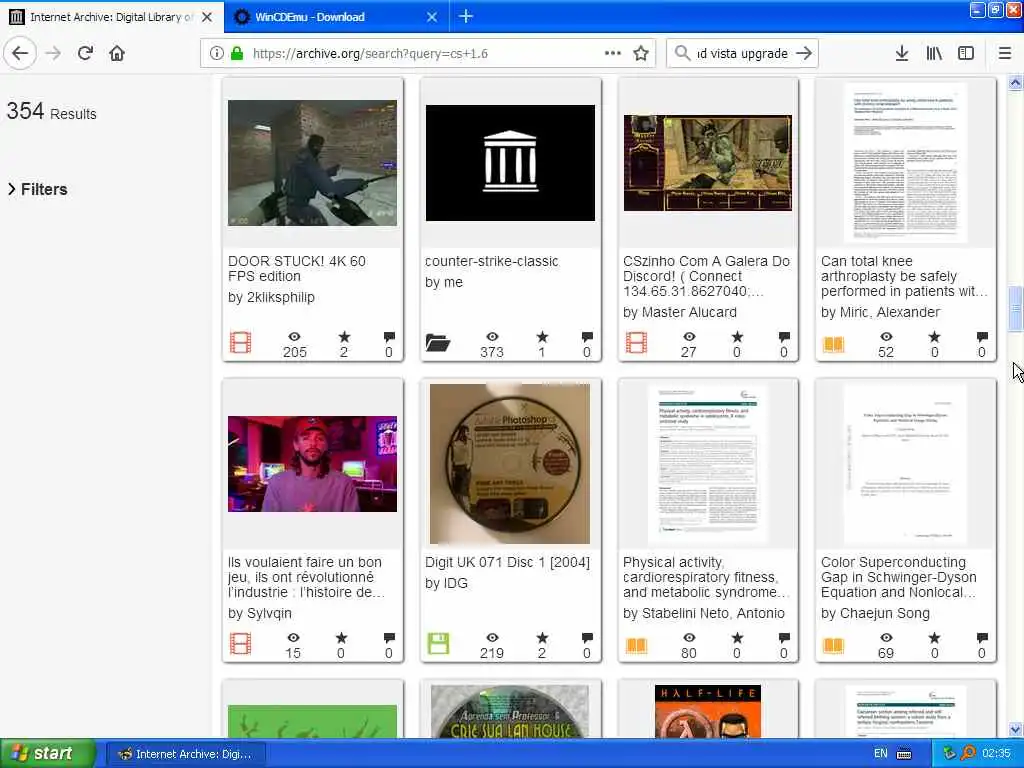
Task: Open counter-strike-classic black thumbnail
Action: [x=510, y=163]
